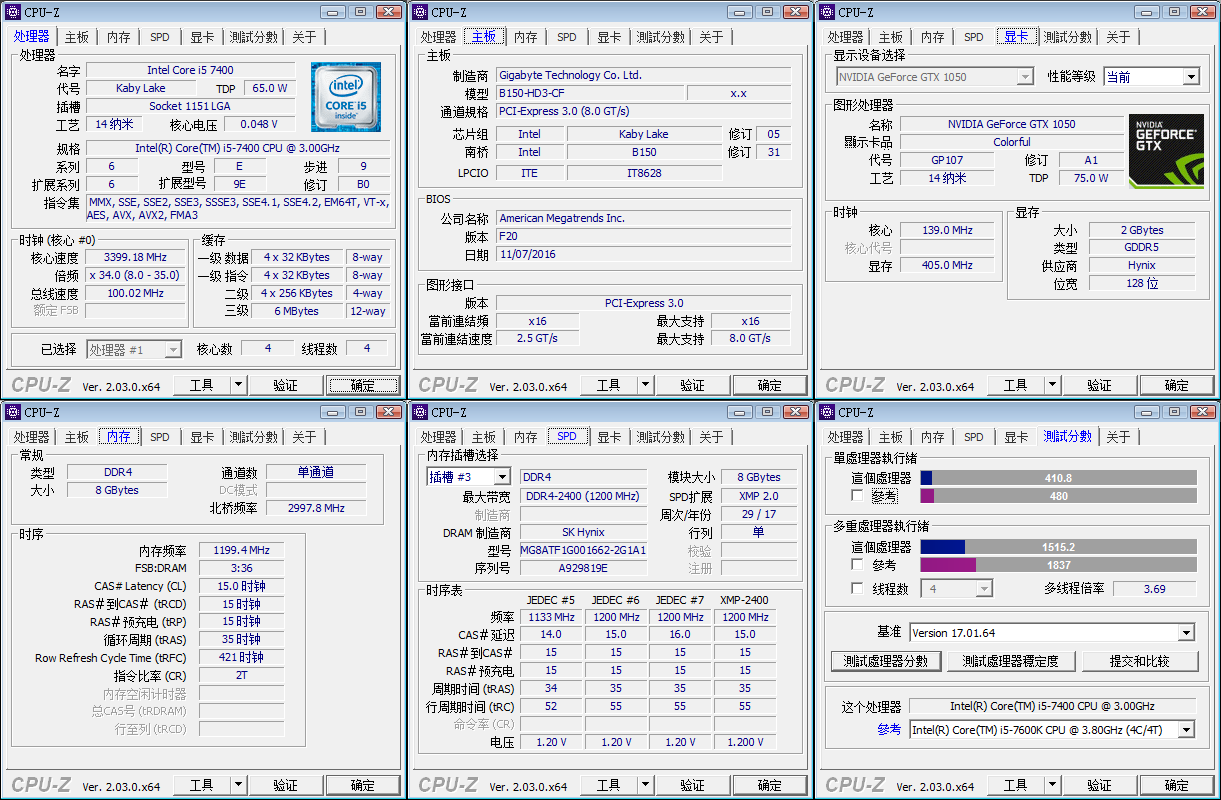Open the 工具 dropdown arrow in the 显卡 window
This screenshot has height=800, width=1221.
tap(1052, 385)
